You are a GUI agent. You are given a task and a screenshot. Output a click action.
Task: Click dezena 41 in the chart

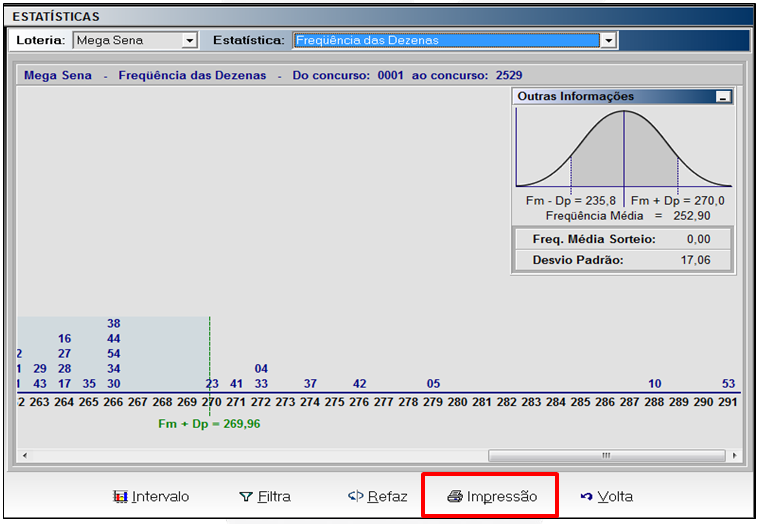[236, 384]
